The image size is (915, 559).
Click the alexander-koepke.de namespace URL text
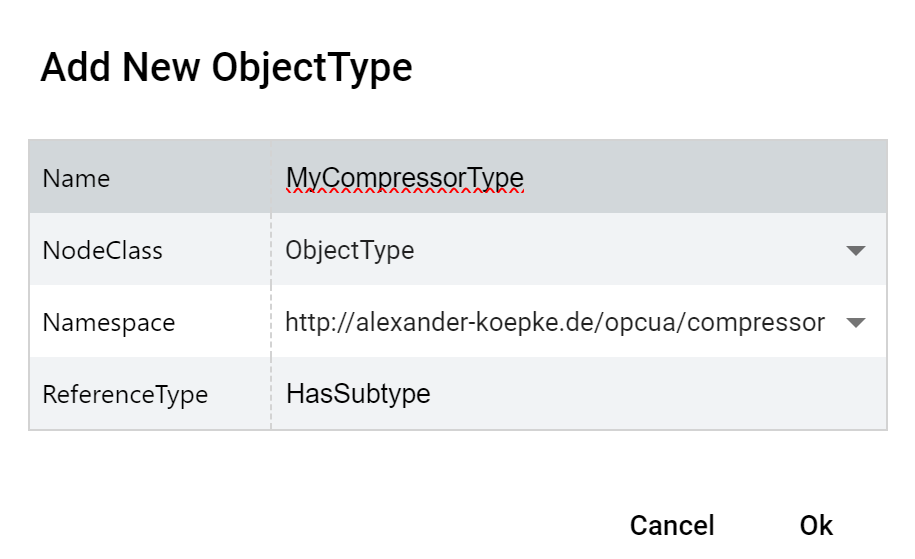click(x=555, y=323)
